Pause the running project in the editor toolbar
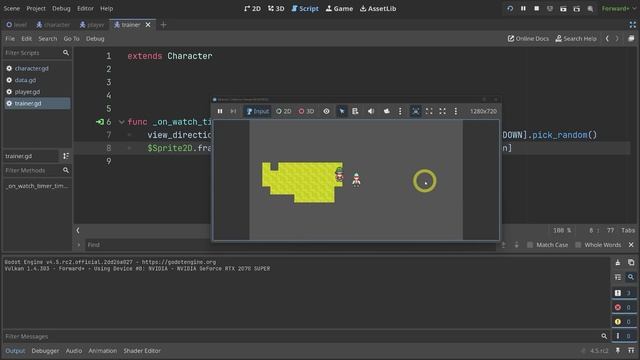 click(523, 9)
